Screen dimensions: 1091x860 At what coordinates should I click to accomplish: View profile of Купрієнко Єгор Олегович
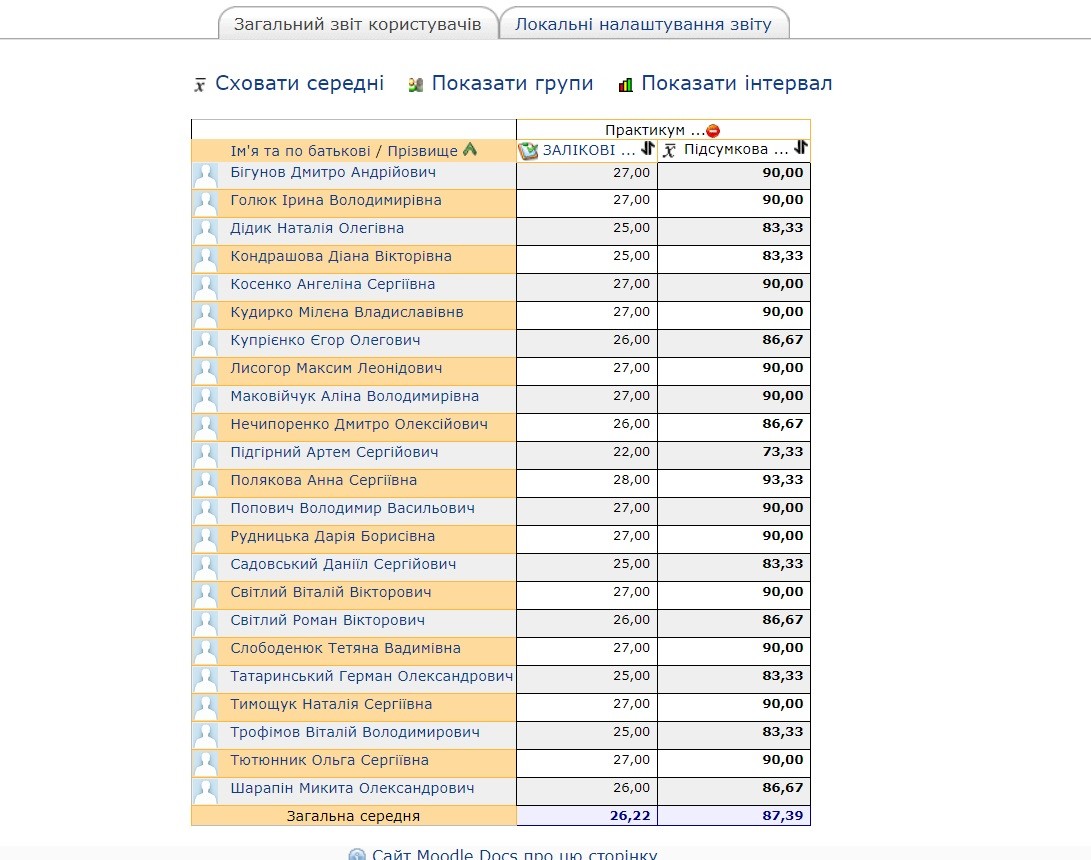(326, 340)
